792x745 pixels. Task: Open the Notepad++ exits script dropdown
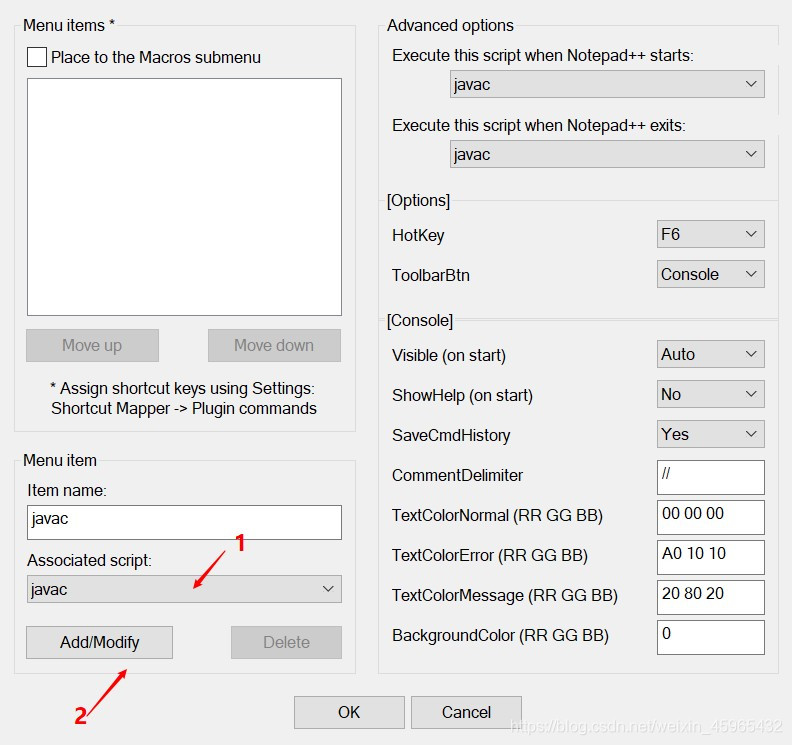607,154
